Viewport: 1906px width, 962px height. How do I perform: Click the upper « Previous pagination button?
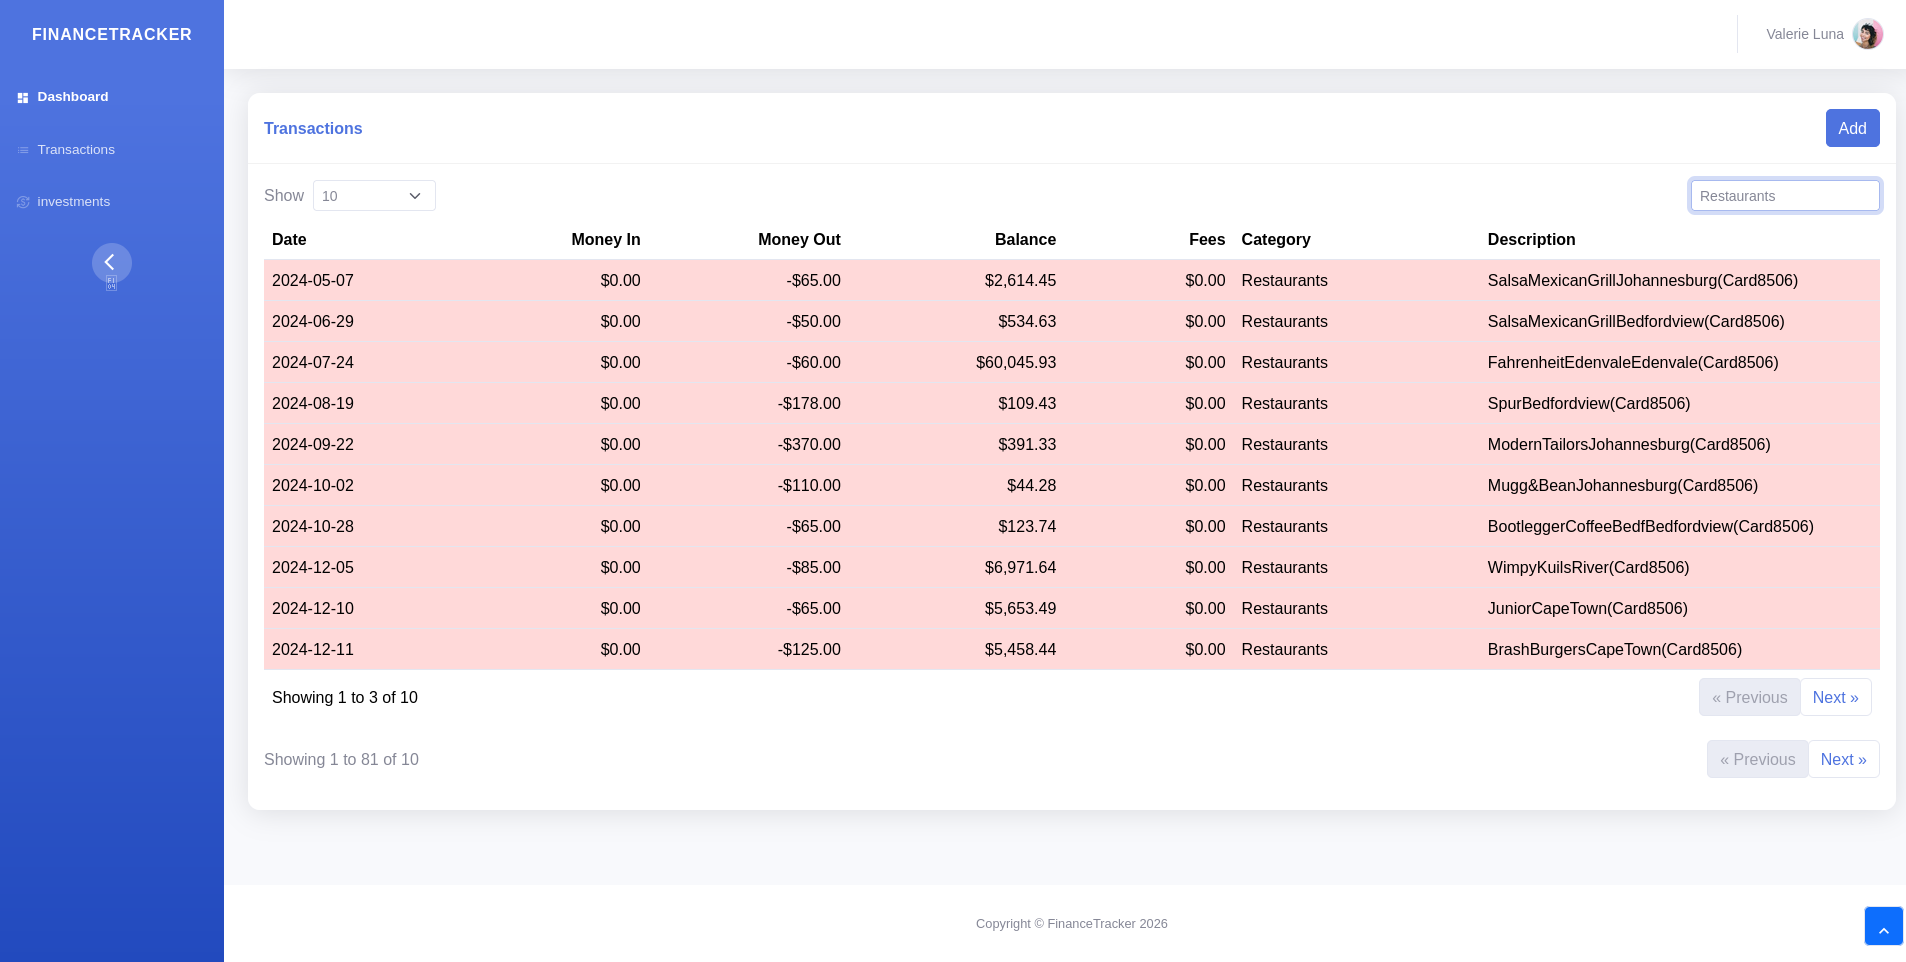point(1749,698)
